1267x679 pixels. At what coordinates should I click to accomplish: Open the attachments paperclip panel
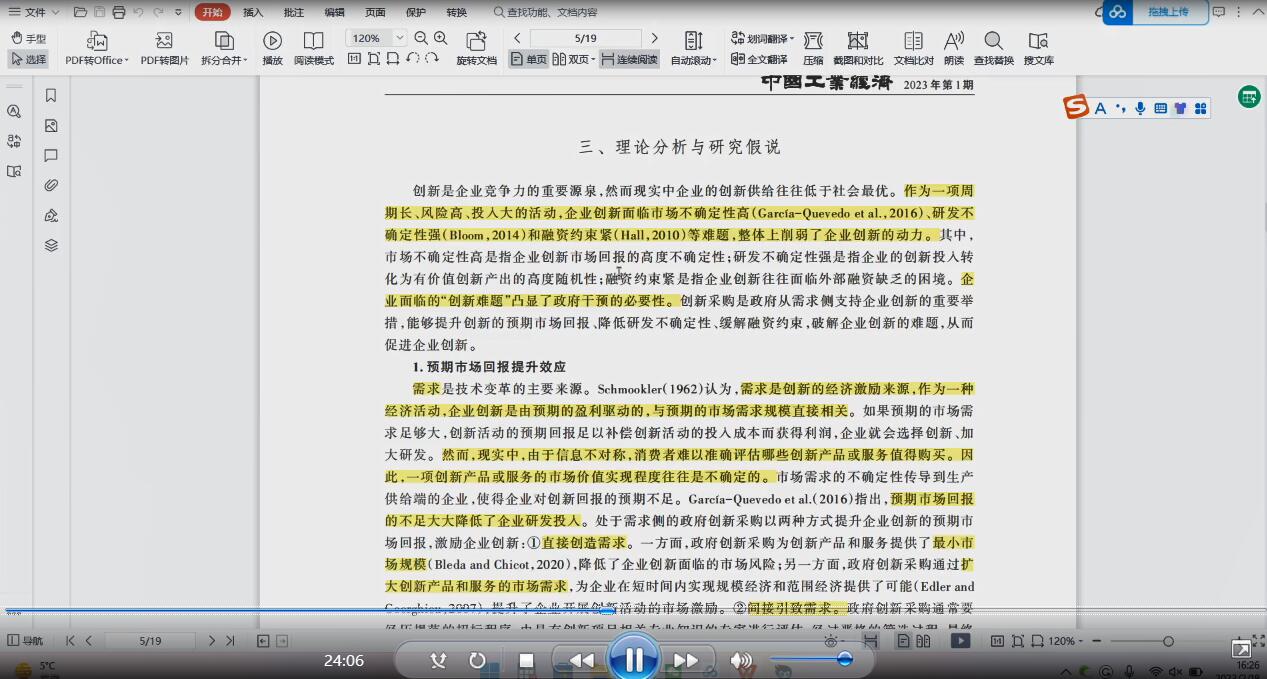click(x=51, y=185)
